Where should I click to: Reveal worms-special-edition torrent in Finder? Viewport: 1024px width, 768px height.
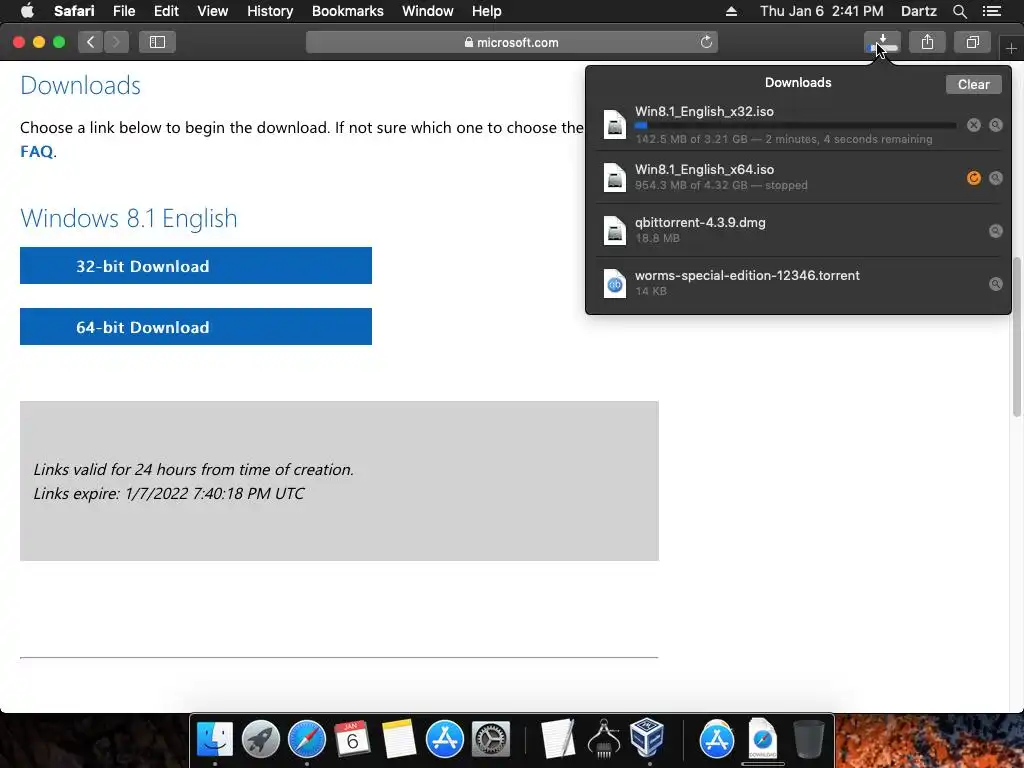pyautogui.click(x=995, y=283)
